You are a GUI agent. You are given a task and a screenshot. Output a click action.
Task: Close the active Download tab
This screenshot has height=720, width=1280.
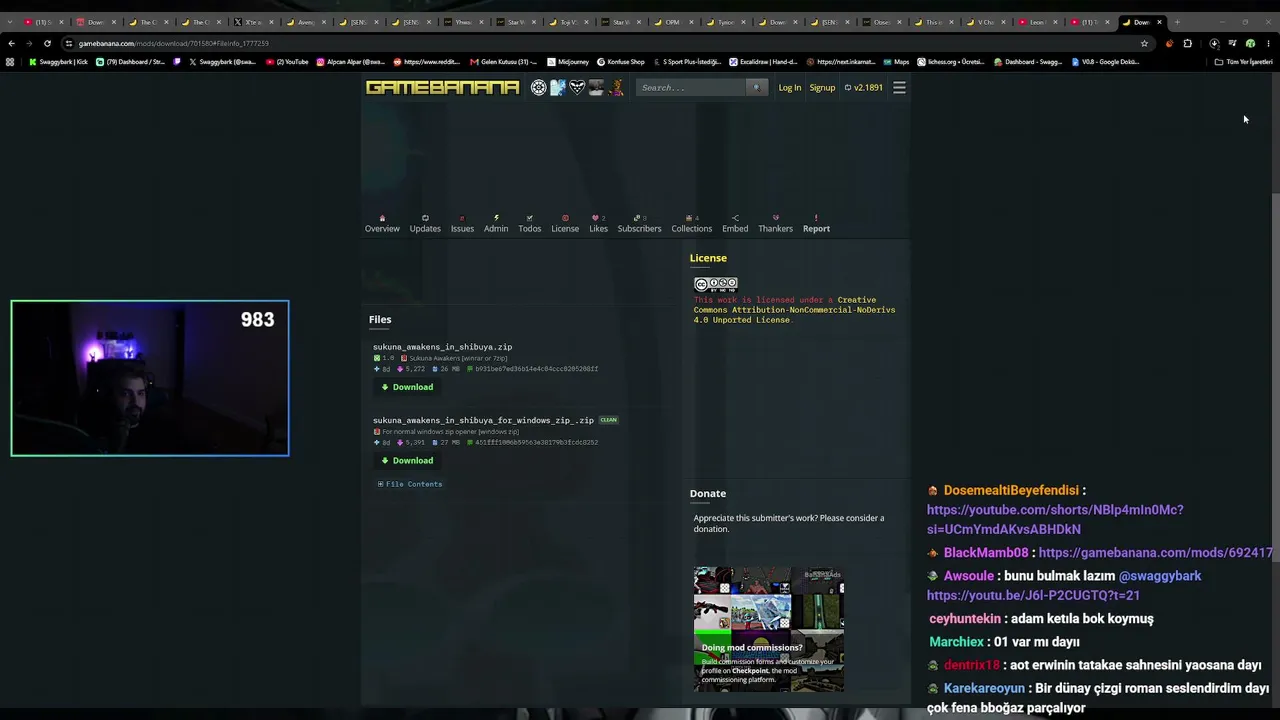(1159, 22)
